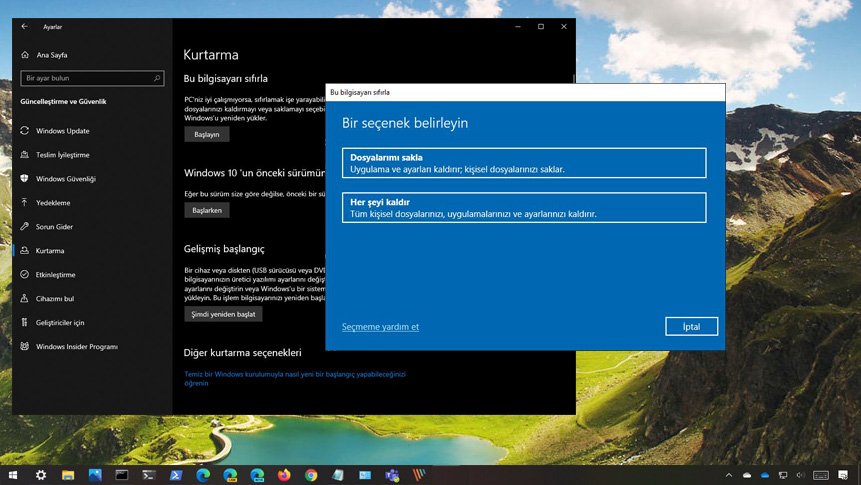Click the back arrow in Ayarlar
The height and width of the screenshot is (485, 861).
(x=24, y=26)
